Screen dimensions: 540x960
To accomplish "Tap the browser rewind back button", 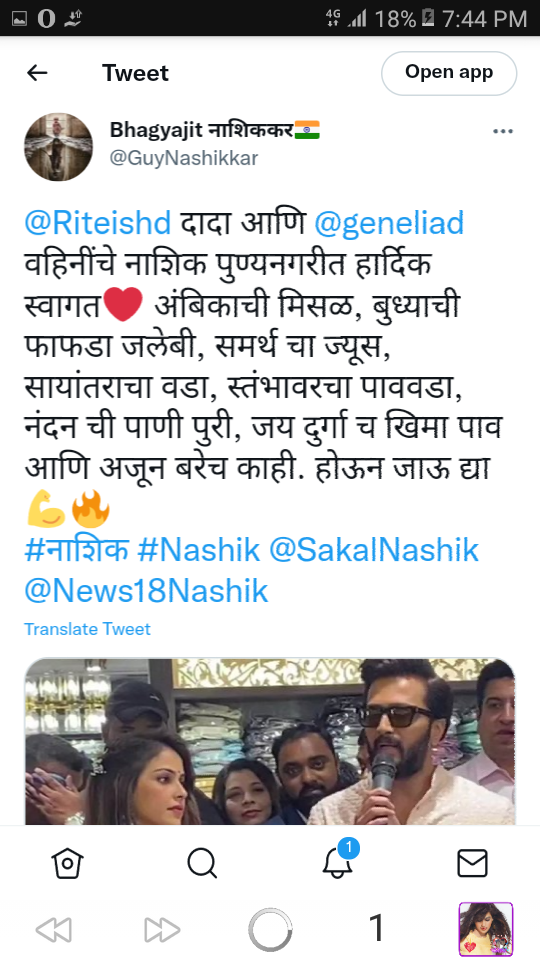I will [x=54, y=930].
